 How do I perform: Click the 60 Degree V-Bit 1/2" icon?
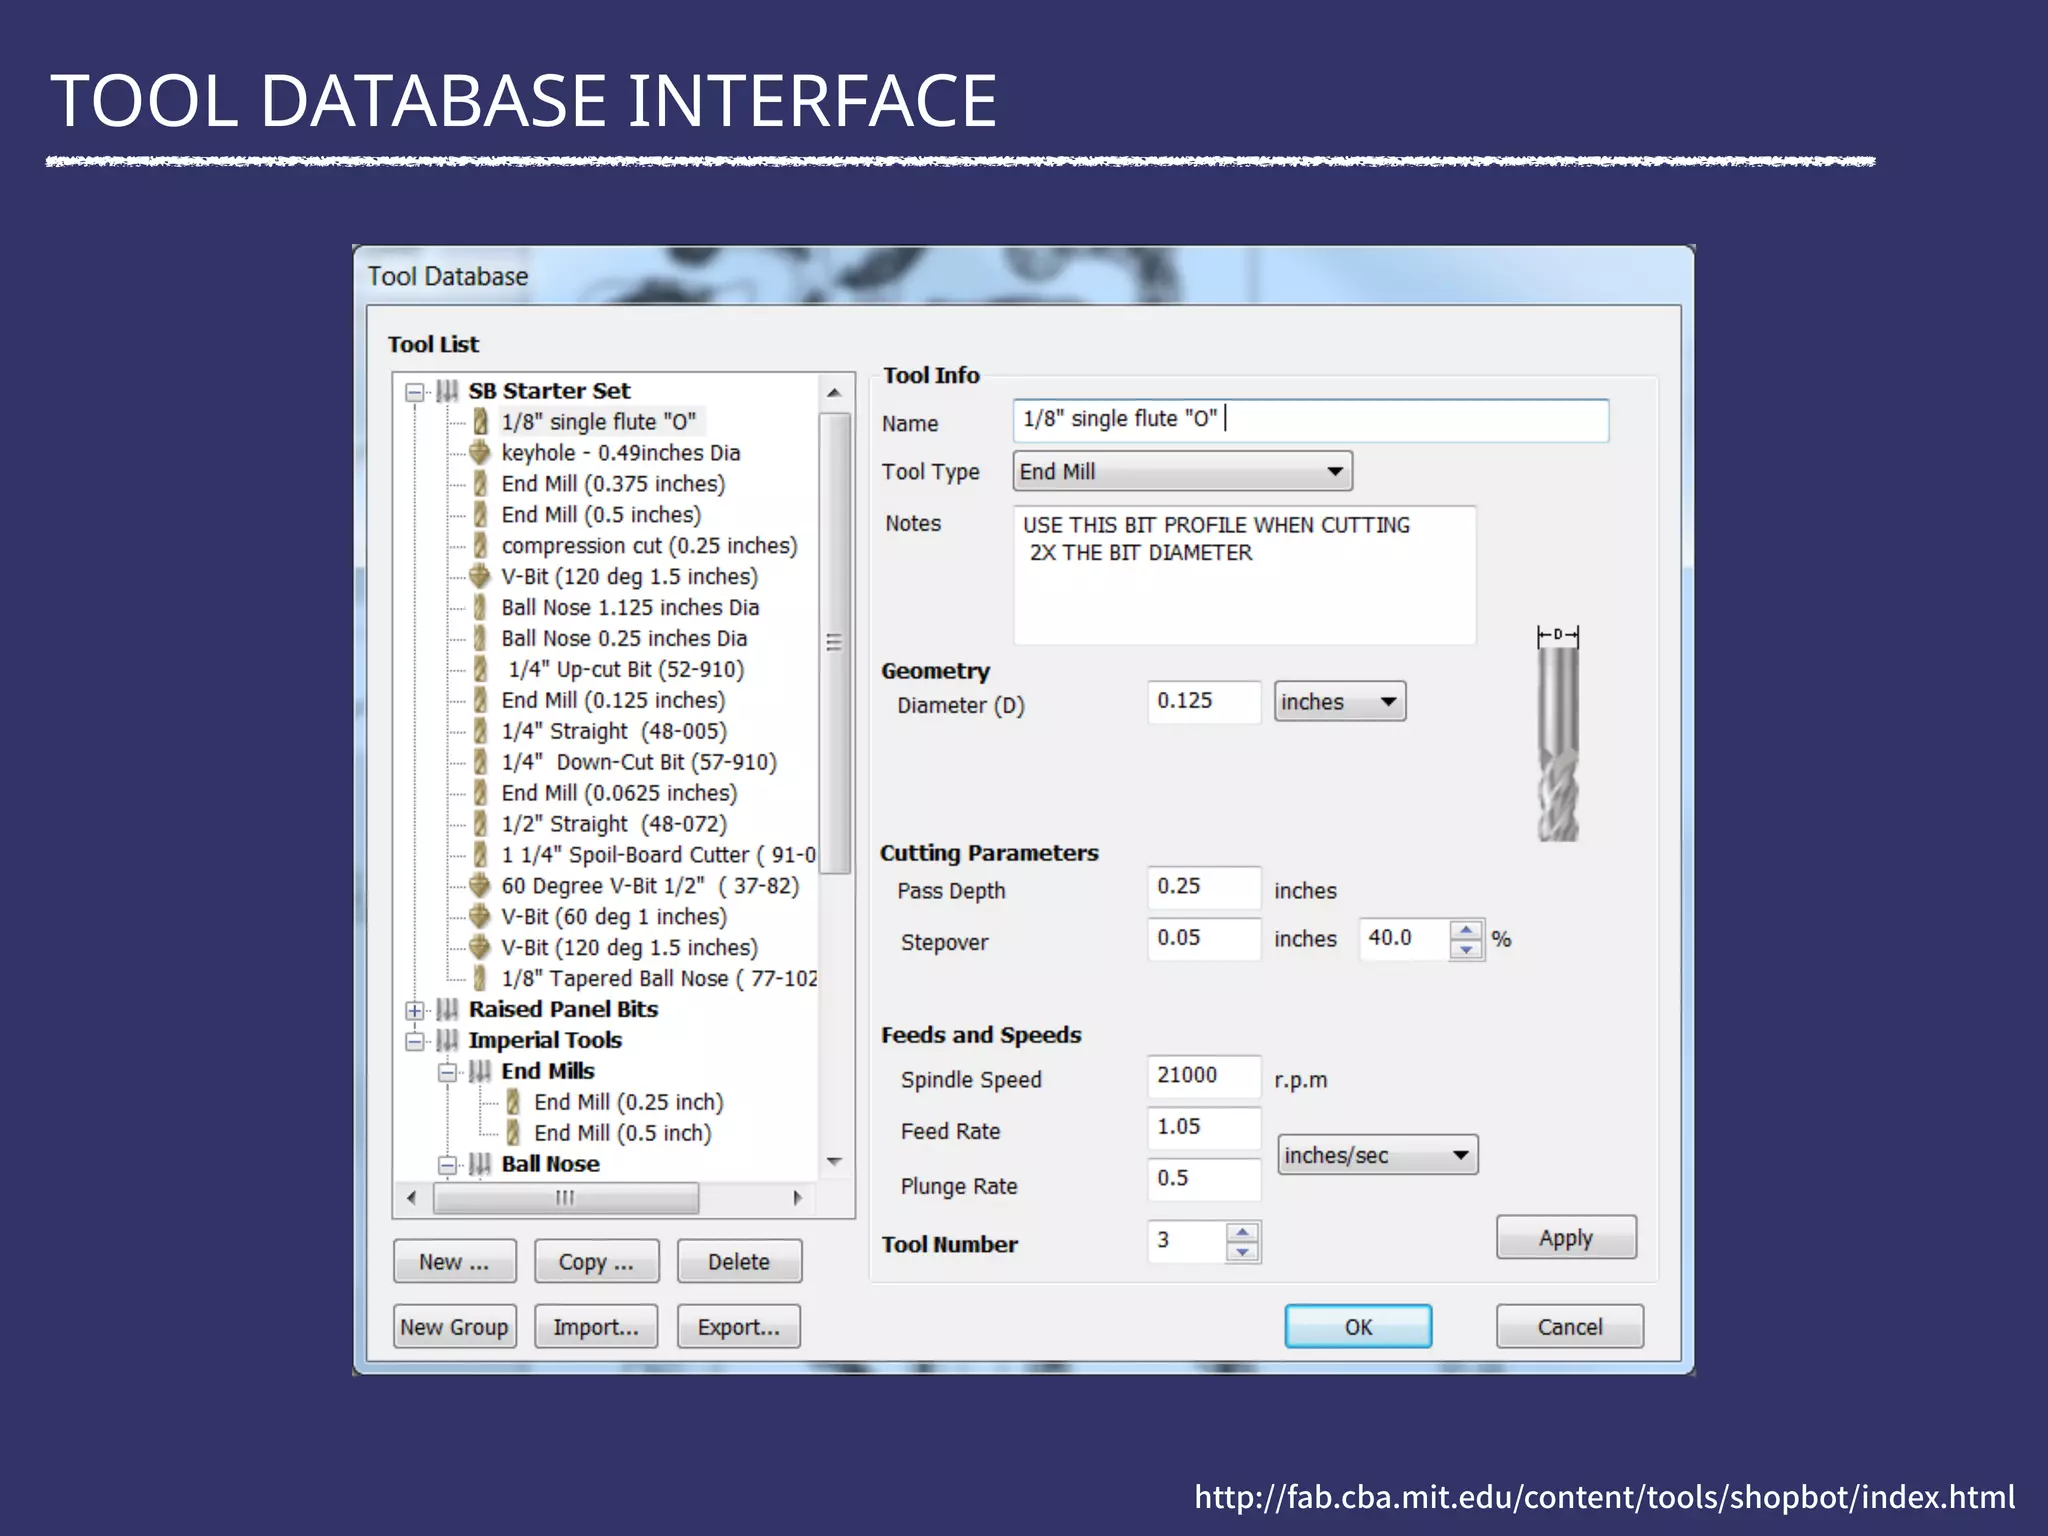click(480, 886)
